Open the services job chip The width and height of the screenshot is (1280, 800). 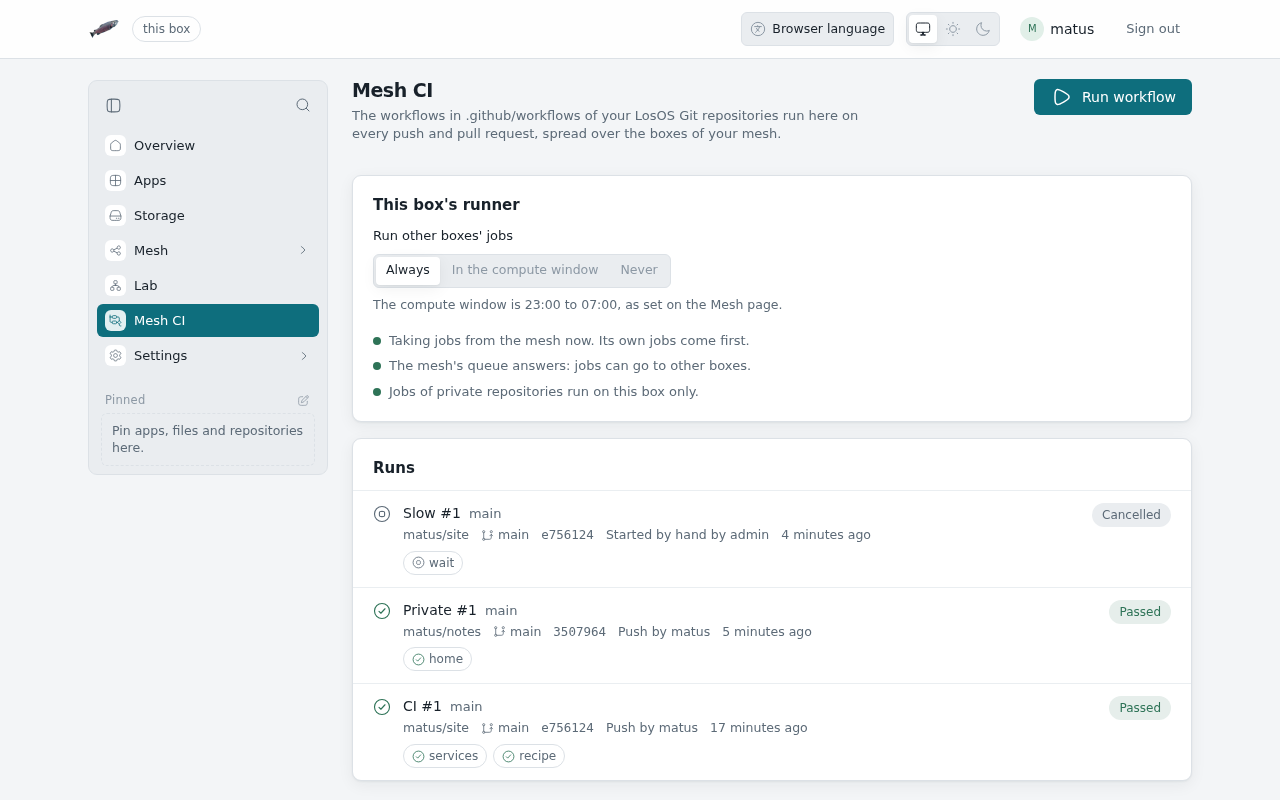[x=445, y=756]
